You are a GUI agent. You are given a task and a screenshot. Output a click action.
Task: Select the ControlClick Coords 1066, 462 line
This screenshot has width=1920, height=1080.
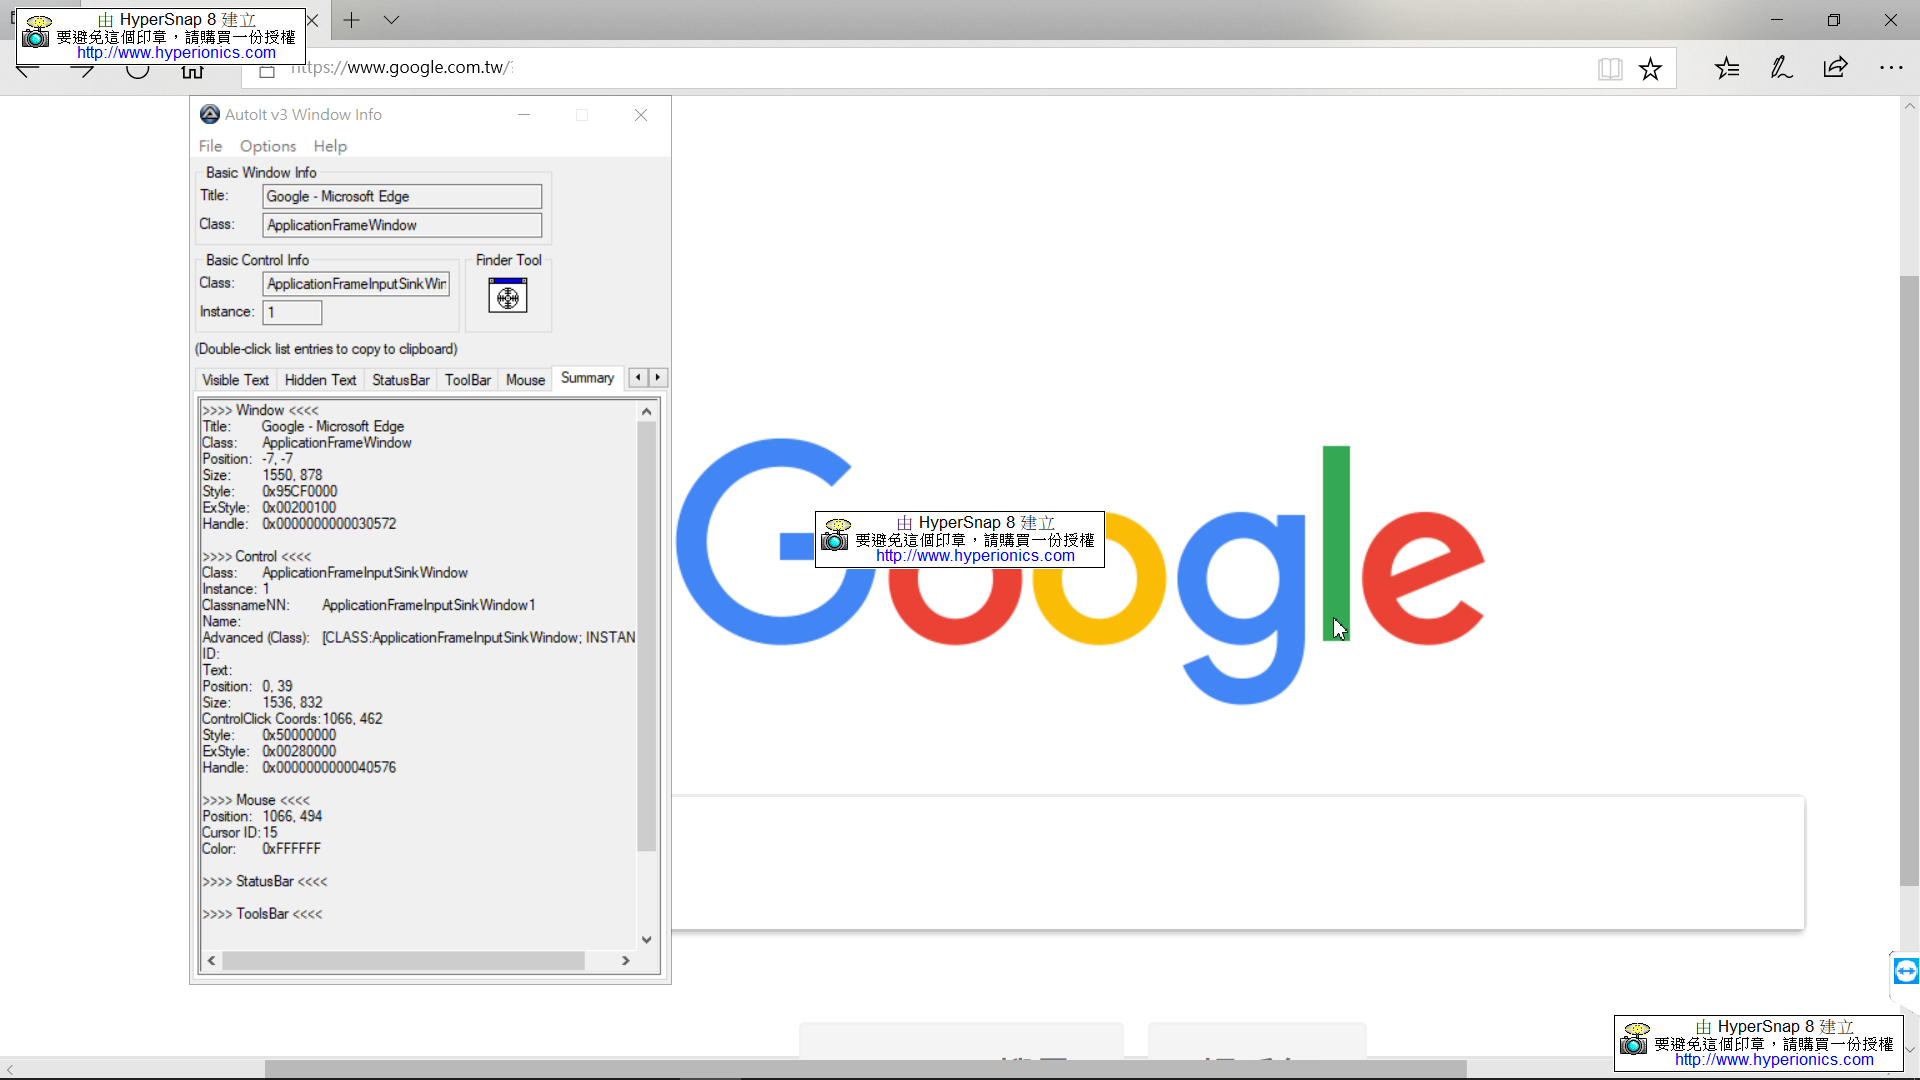point(292,719)
